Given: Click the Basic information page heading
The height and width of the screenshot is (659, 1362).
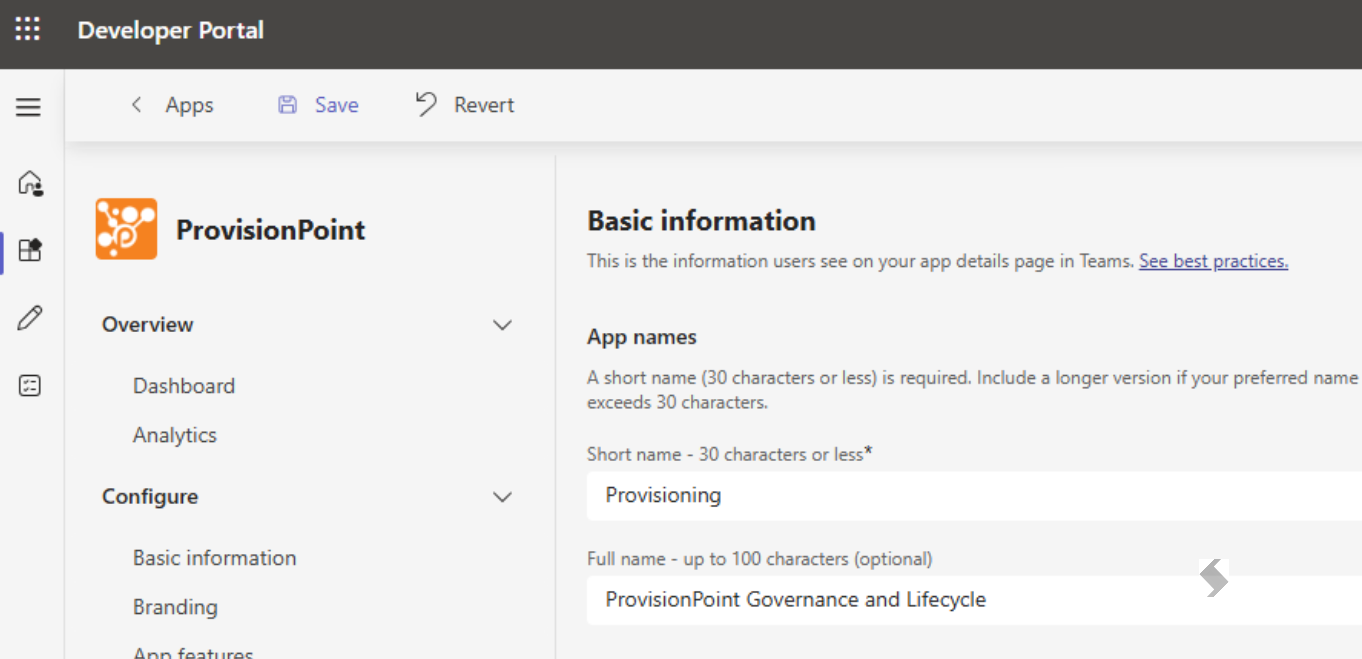Looking at the screenshot, I should click(702, 221).
